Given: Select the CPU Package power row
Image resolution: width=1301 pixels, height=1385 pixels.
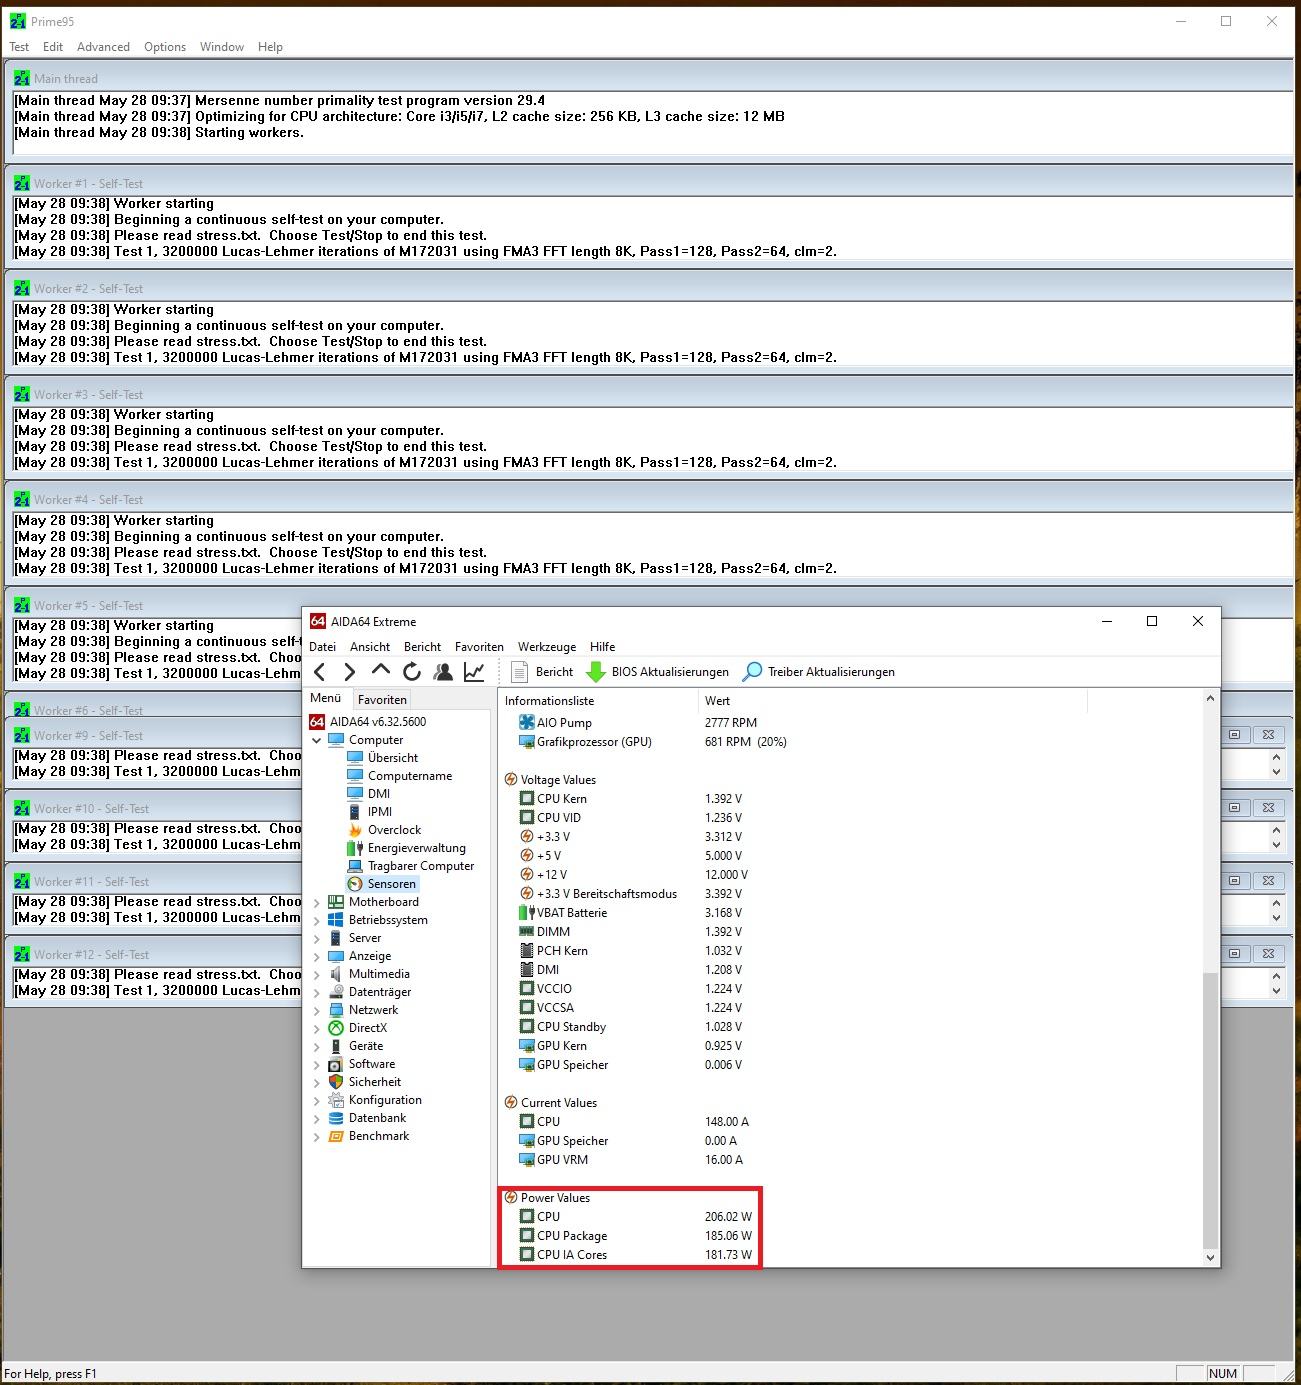Looking at the screenshot, I should pos(634,1236).
